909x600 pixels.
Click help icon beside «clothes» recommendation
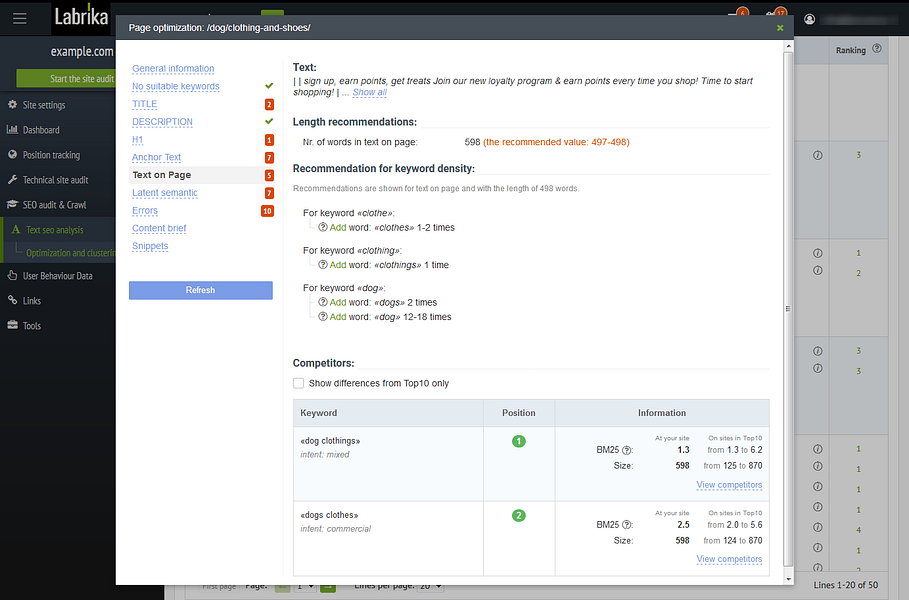(323, 227)
